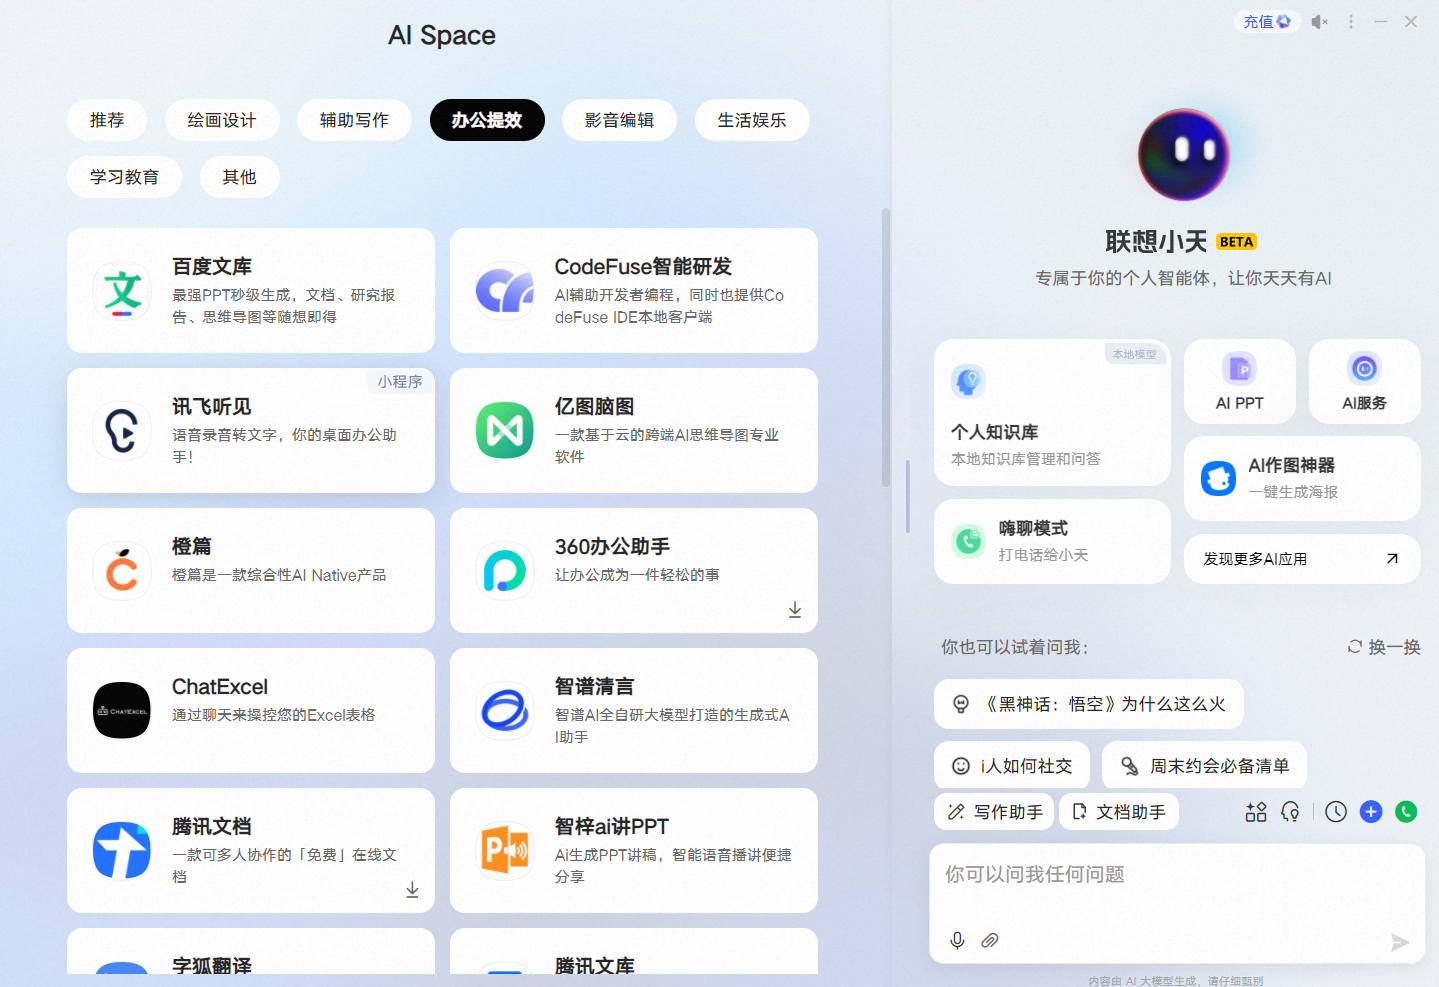Select the 推荐 category tab

click(x=107, y=120)
